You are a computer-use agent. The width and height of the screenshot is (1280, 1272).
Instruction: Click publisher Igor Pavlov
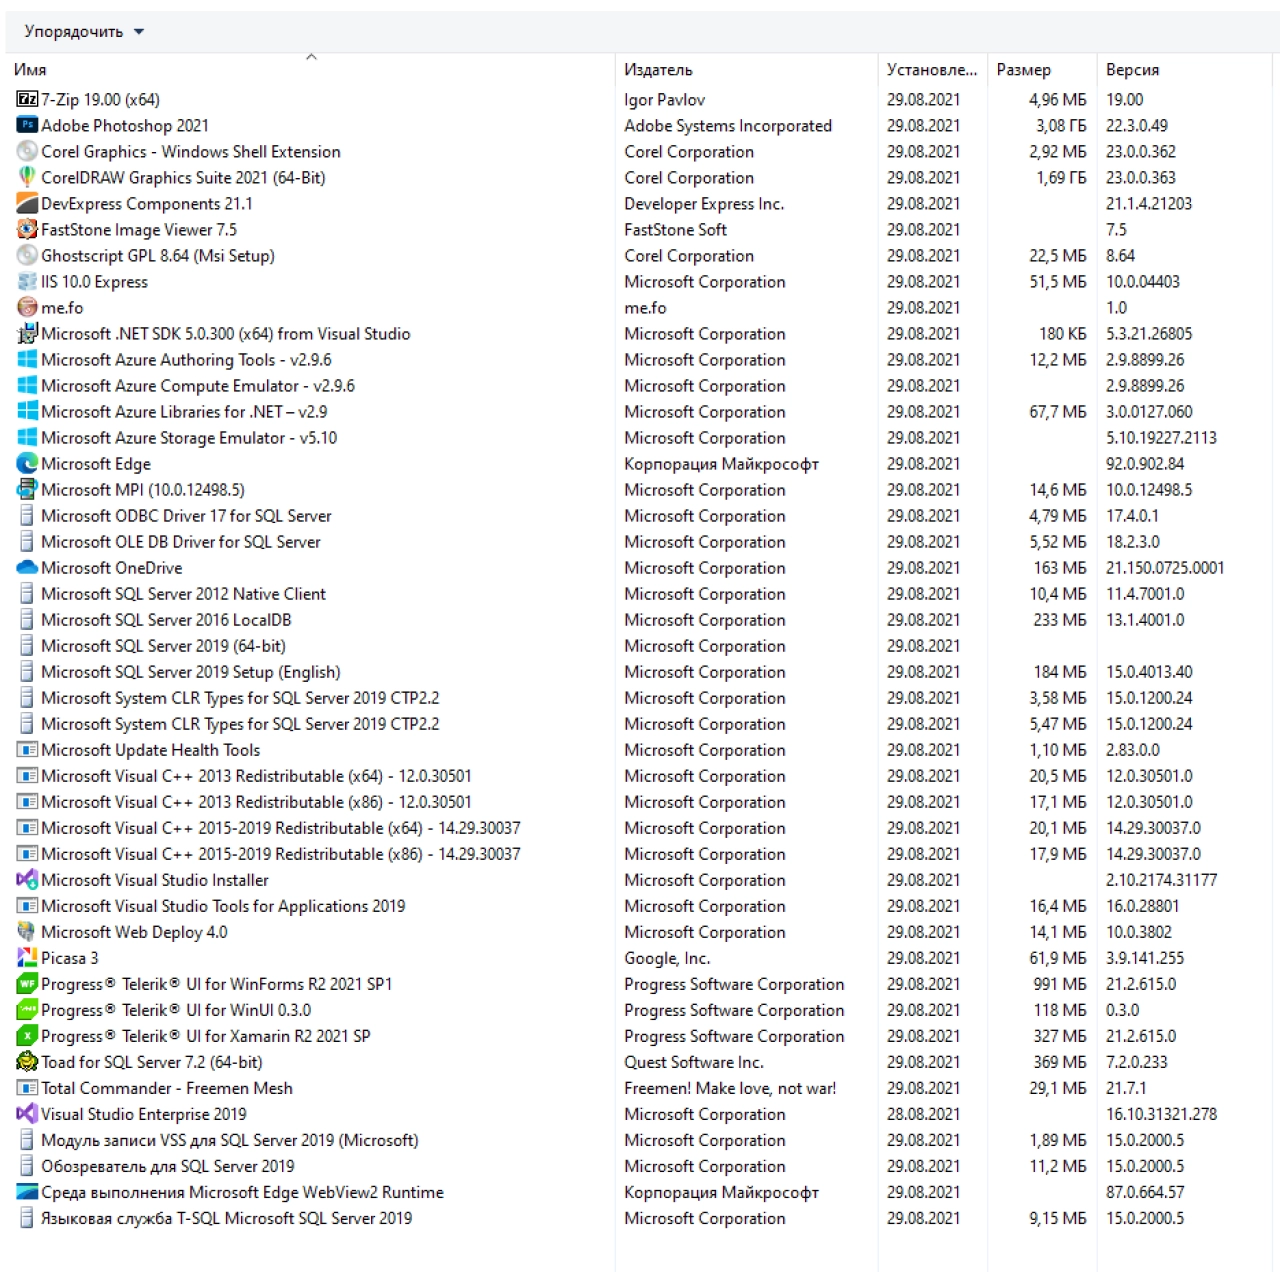tap(664, 99)
